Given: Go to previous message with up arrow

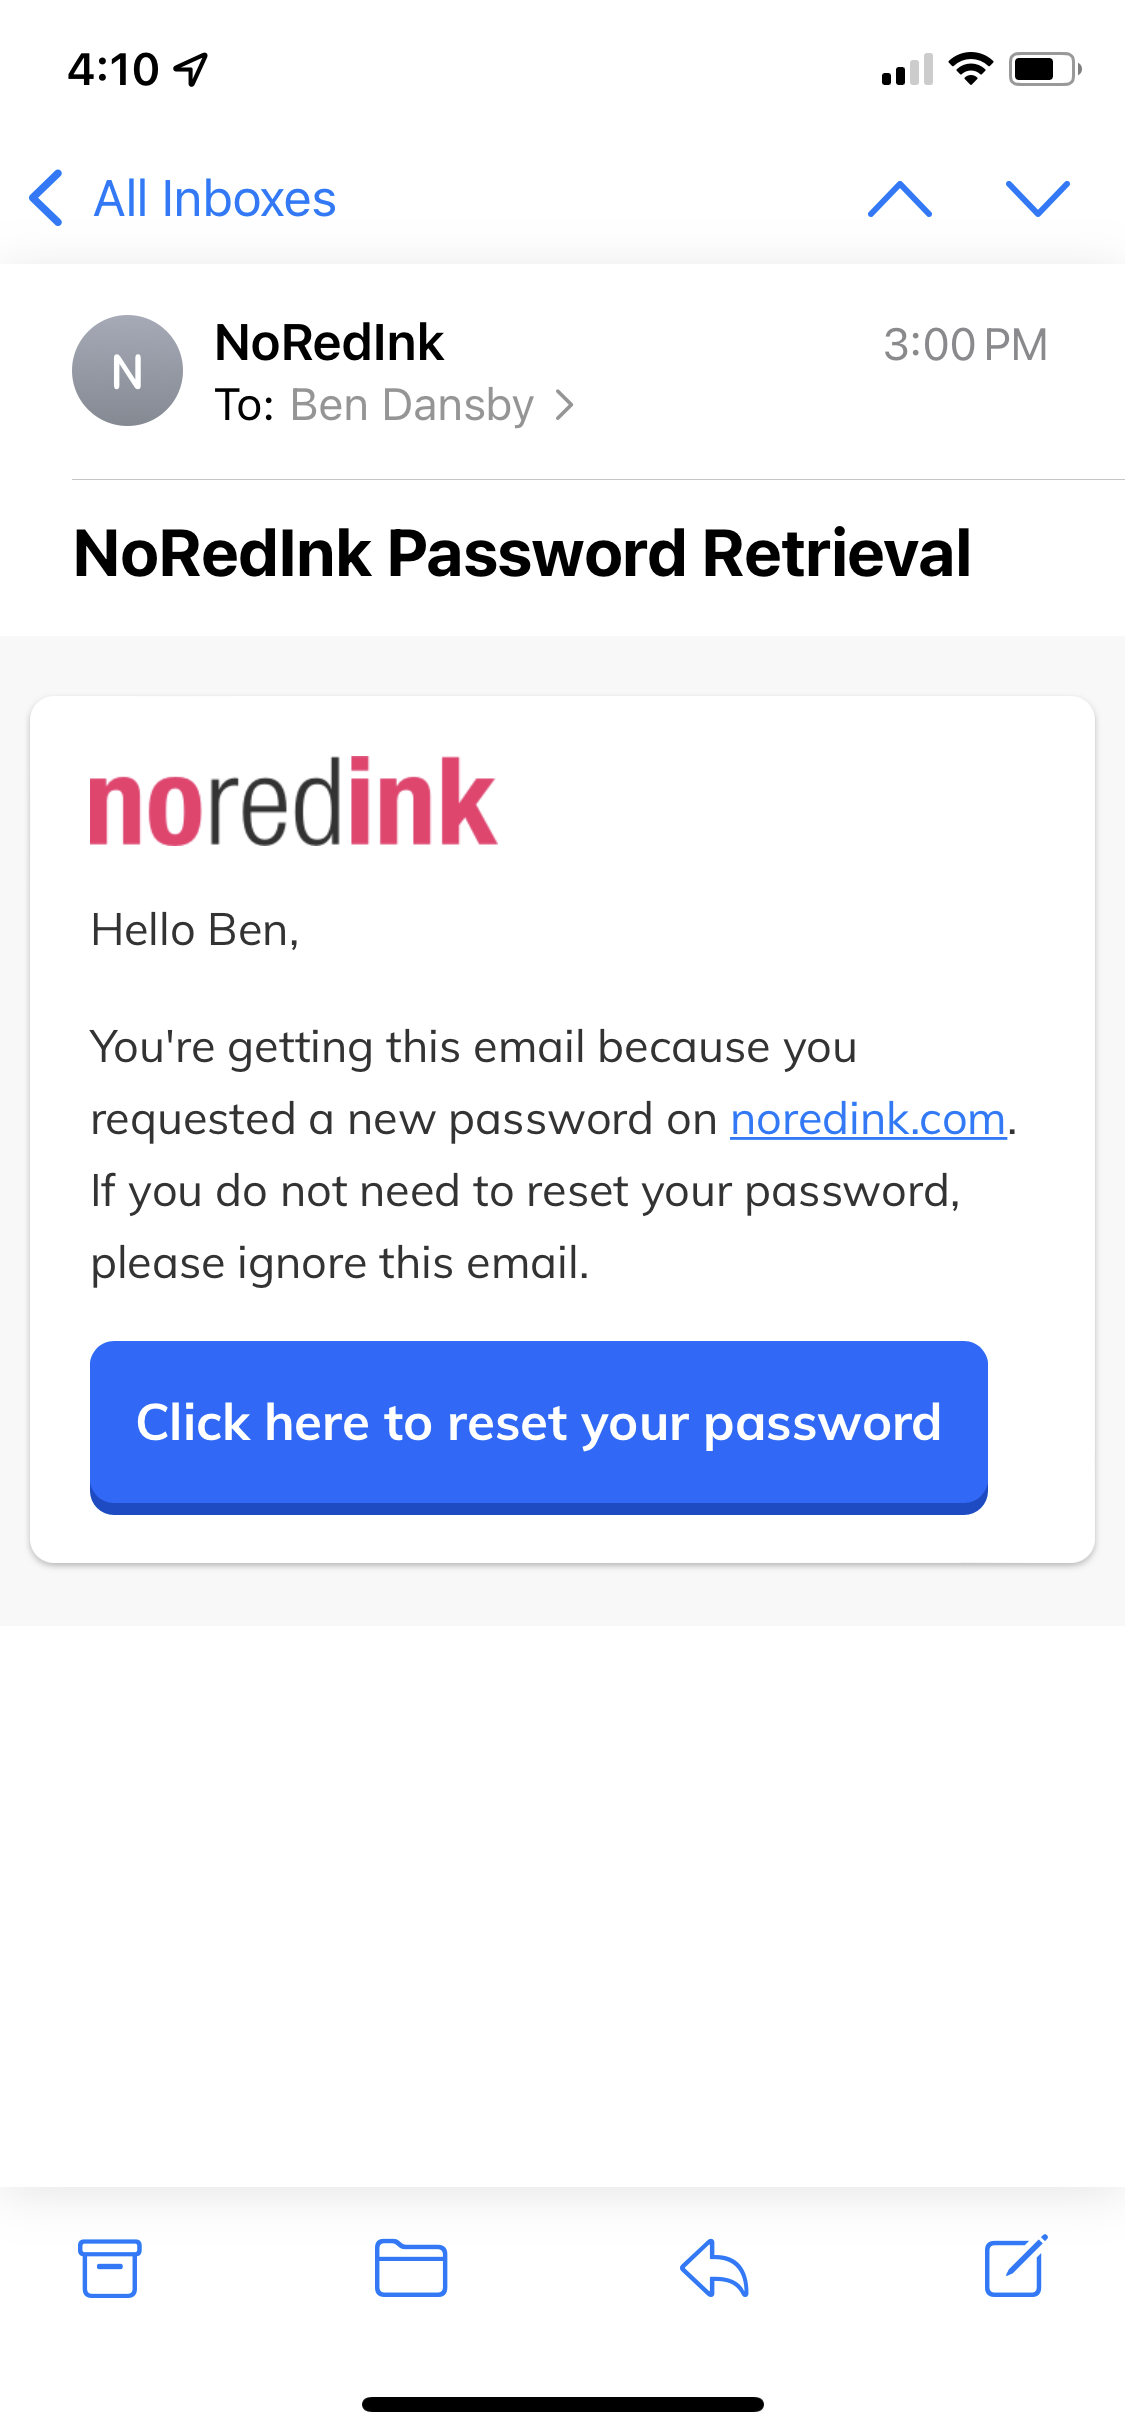Looking at the screenshot, I should point(900,199).
